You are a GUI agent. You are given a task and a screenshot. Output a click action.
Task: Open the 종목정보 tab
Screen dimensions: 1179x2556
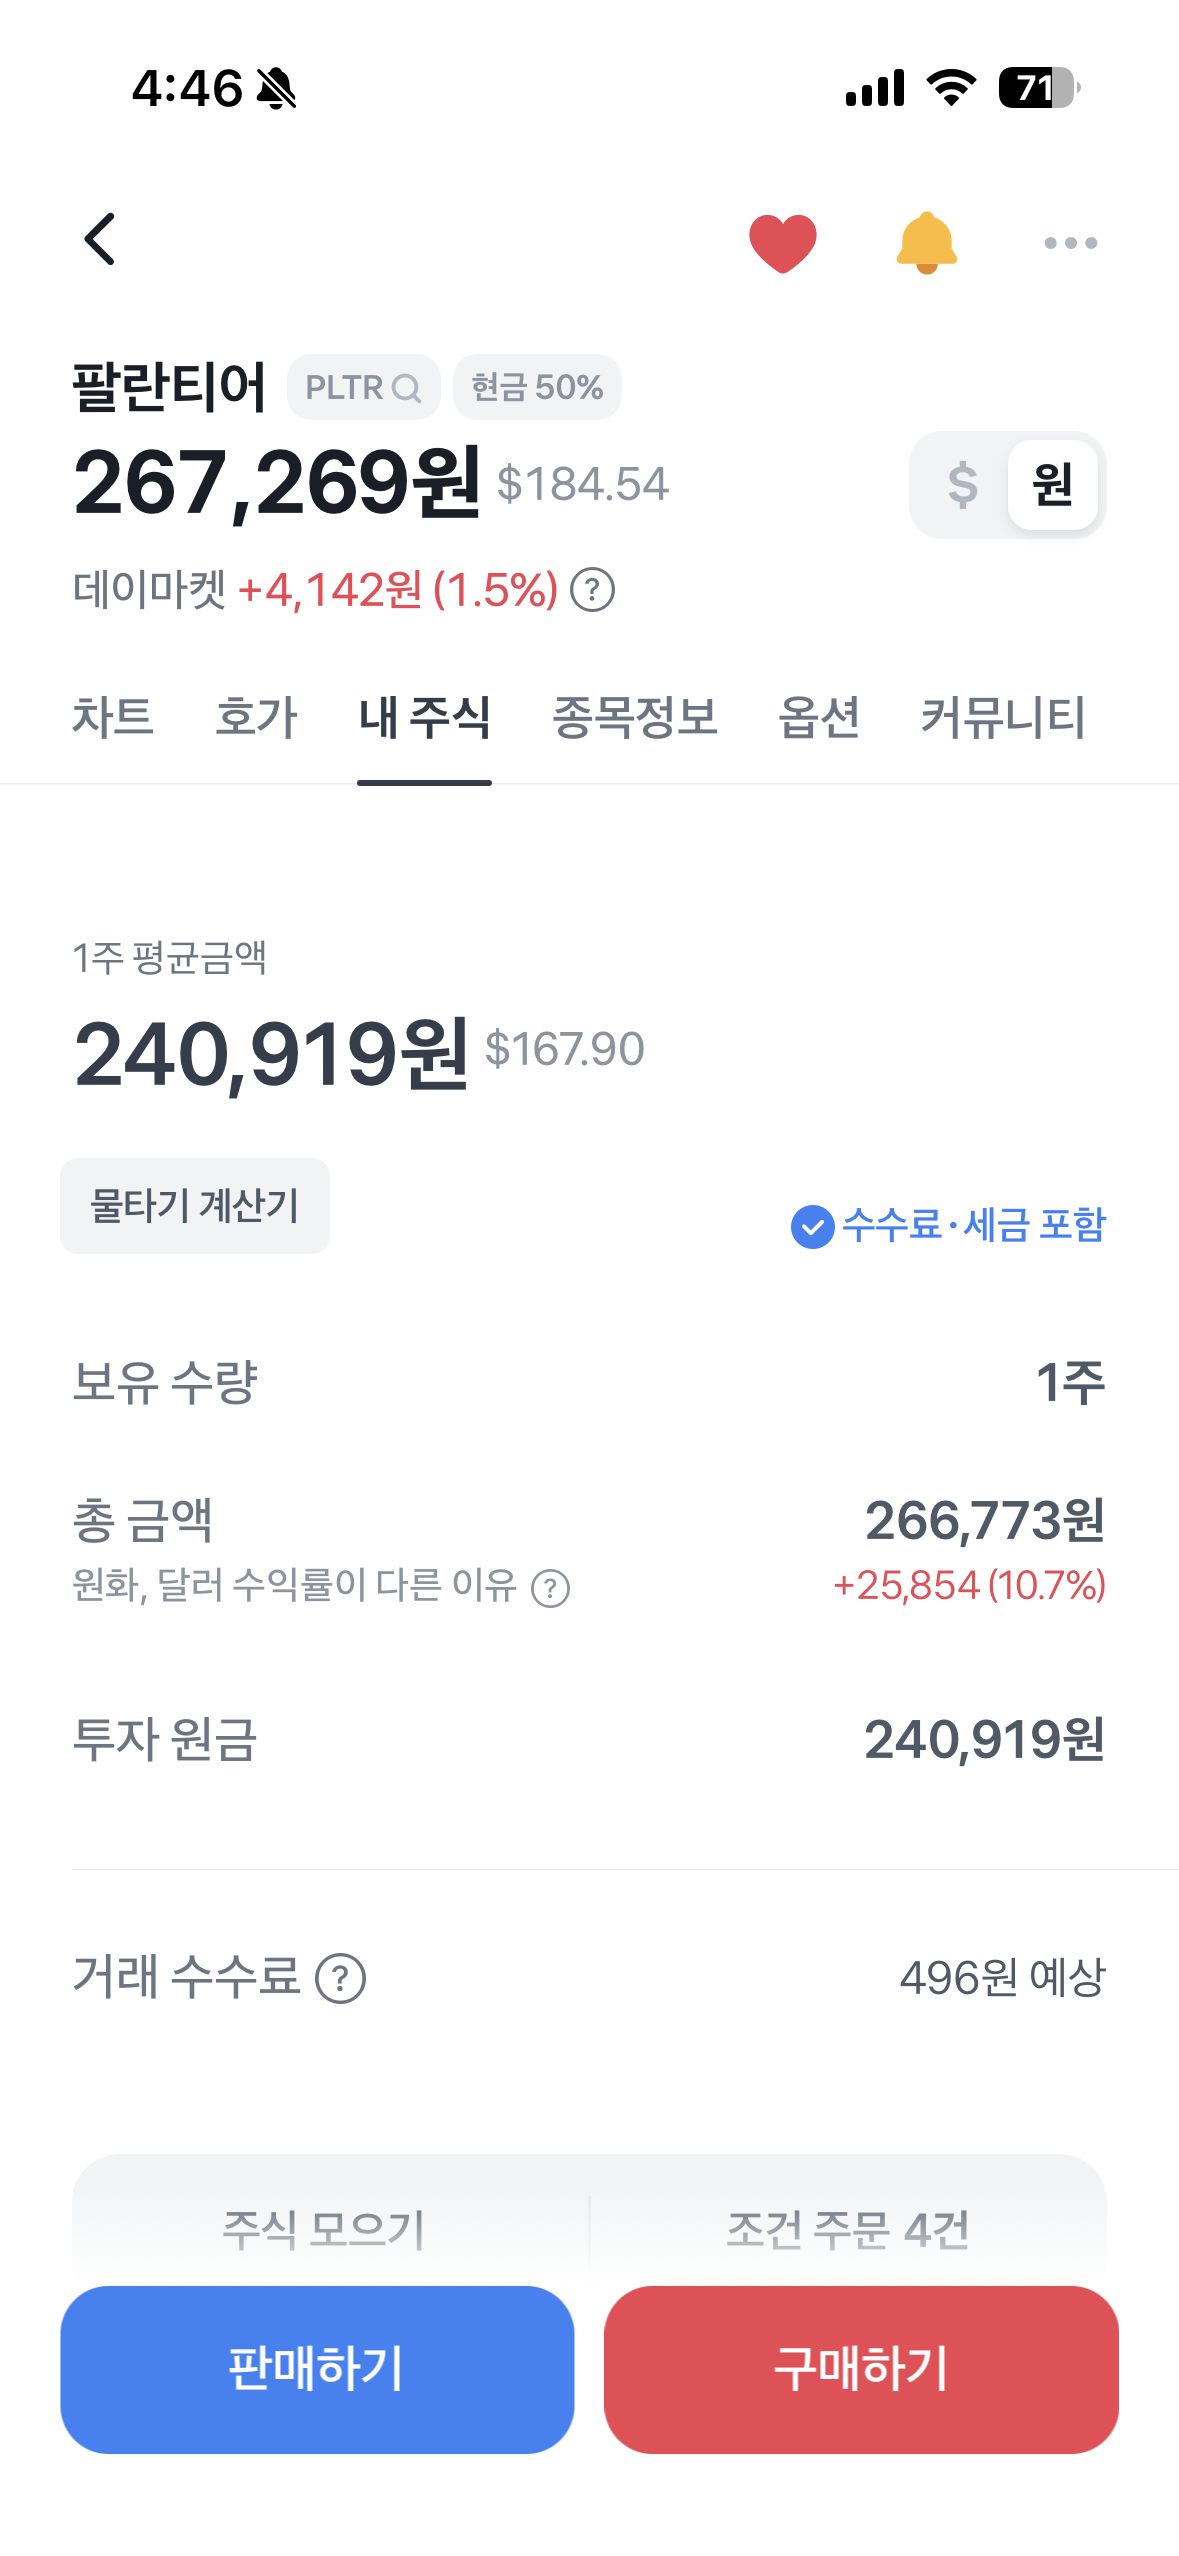point(635,717)
